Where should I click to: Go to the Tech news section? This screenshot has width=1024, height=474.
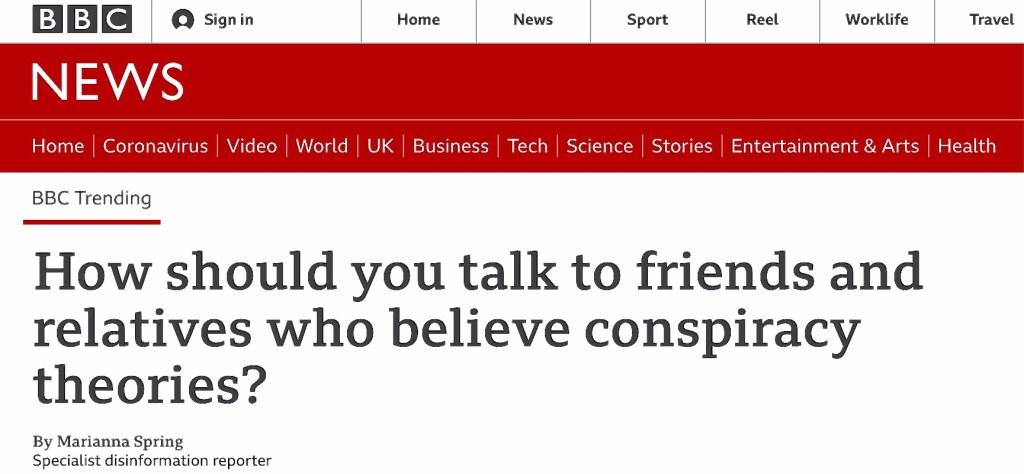coord(527,146)
